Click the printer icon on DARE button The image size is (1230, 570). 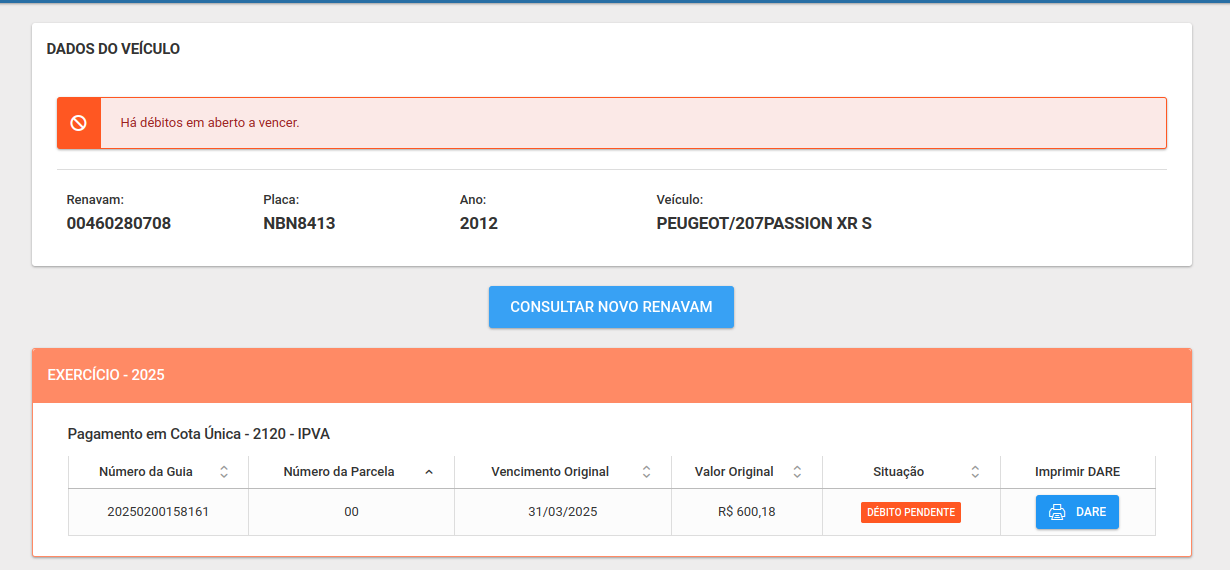pyautogui.click(x=1057, y=512)
